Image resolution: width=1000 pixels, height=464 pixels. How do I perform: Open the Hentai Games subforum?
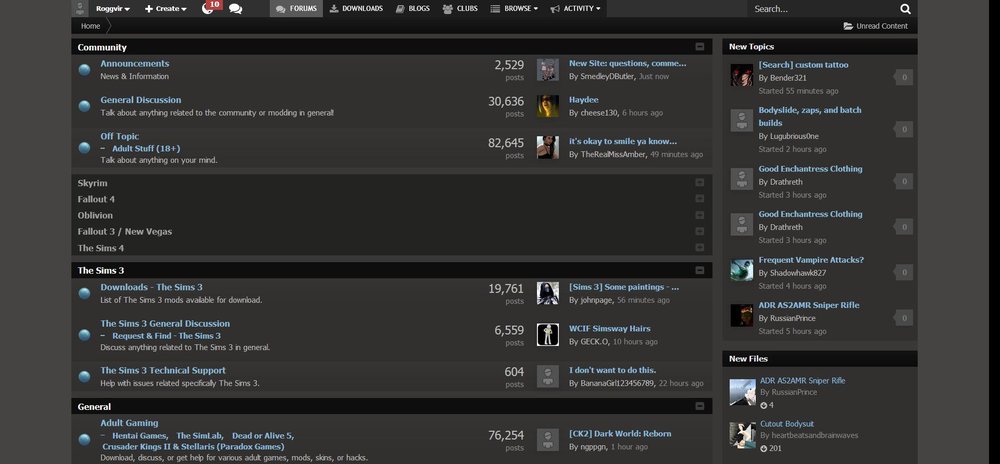139,436
